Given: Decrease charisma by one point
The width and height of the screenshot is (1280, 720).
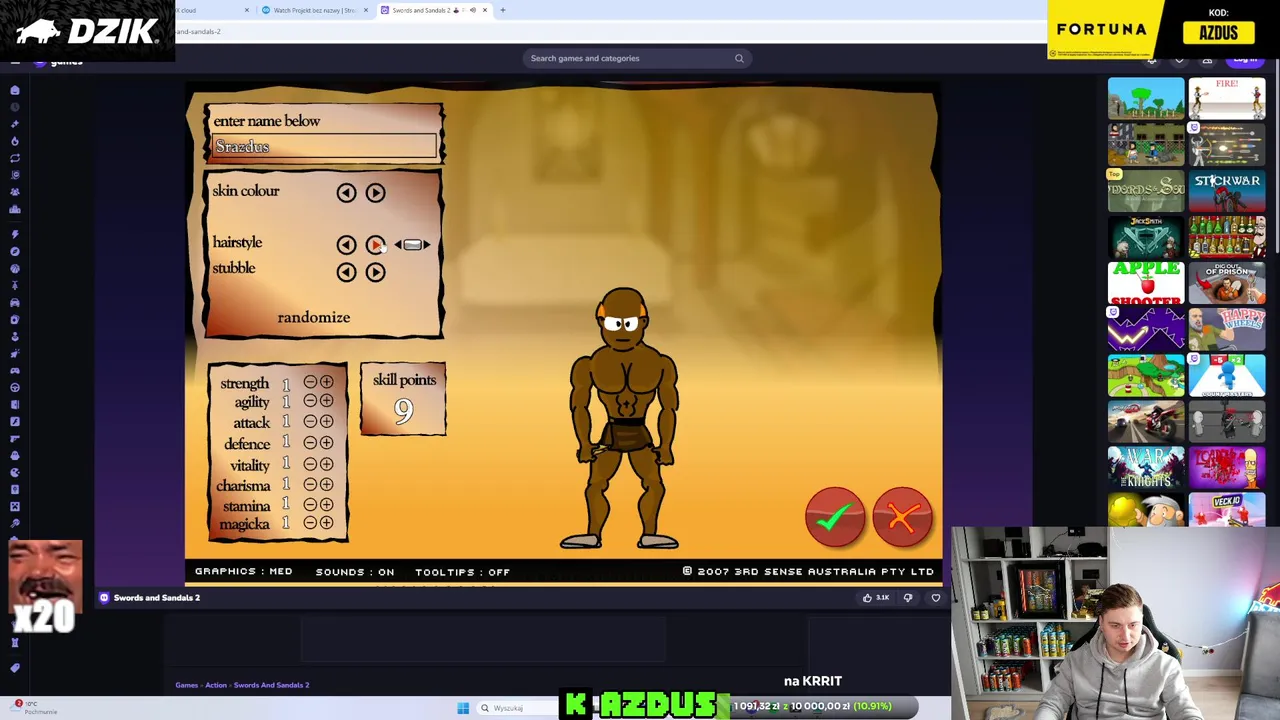Looking at the screenshot, I should coord(311,484).
